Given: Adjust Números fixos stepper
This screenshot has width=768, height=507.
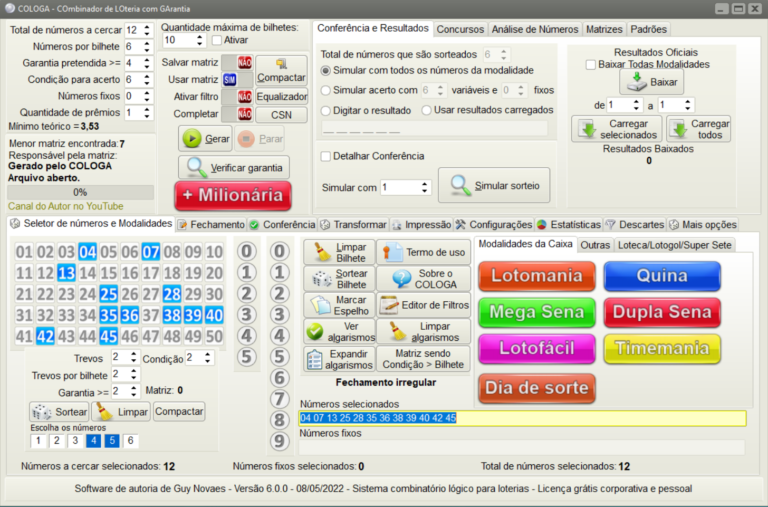Looking at the screenshot, I should [147, 96].
